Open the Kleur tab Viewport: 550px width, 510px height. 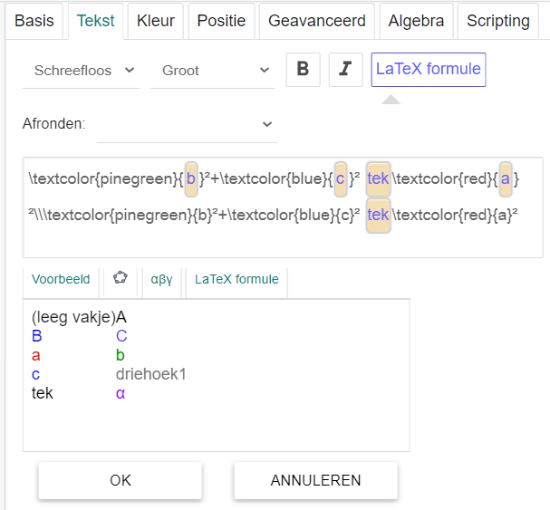(156, 21)
